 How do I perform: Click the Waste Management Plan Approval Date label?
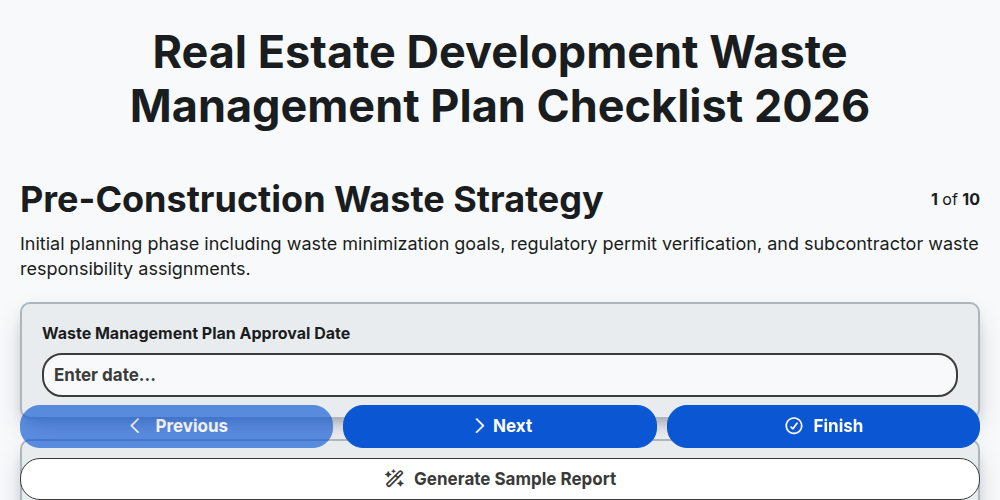coord(196,334)
